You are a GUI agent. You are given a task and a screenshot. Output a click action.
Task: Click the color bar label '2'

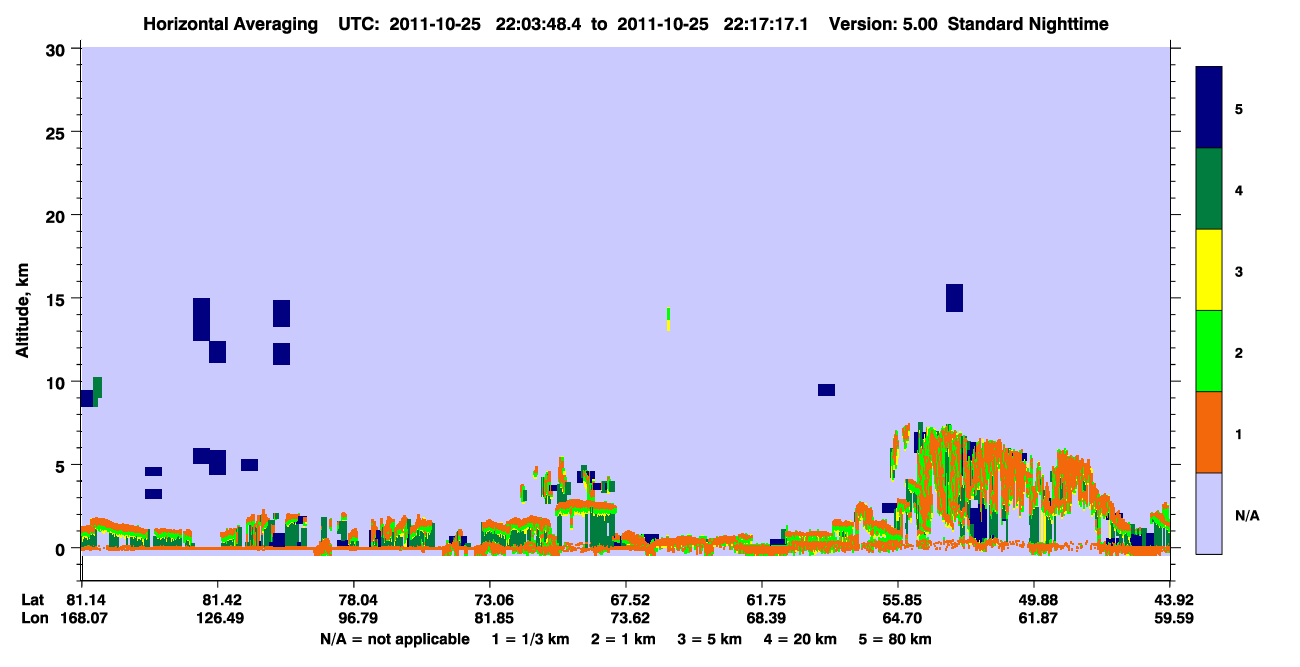pyautogui.click(x=1238, y=352)
